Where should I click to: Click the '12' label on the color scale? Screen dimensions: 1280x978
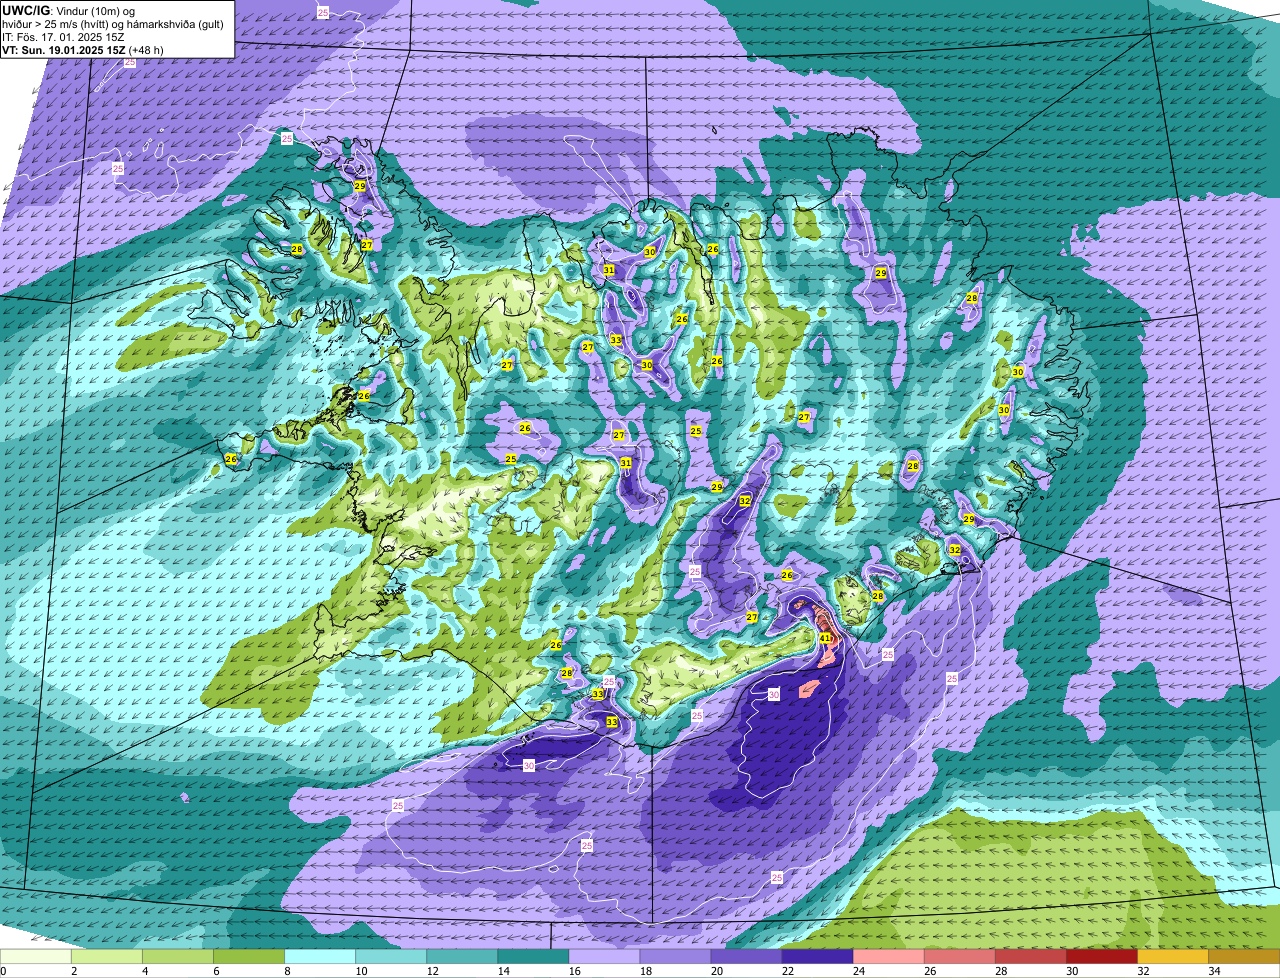coord(431,971)
